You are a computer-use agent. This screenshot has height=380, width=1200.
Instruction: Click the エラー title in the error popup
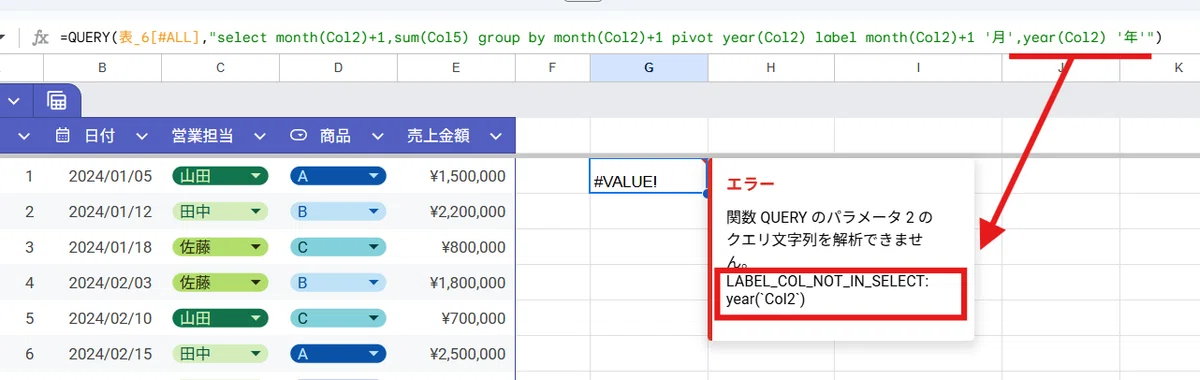click(749, 185)
